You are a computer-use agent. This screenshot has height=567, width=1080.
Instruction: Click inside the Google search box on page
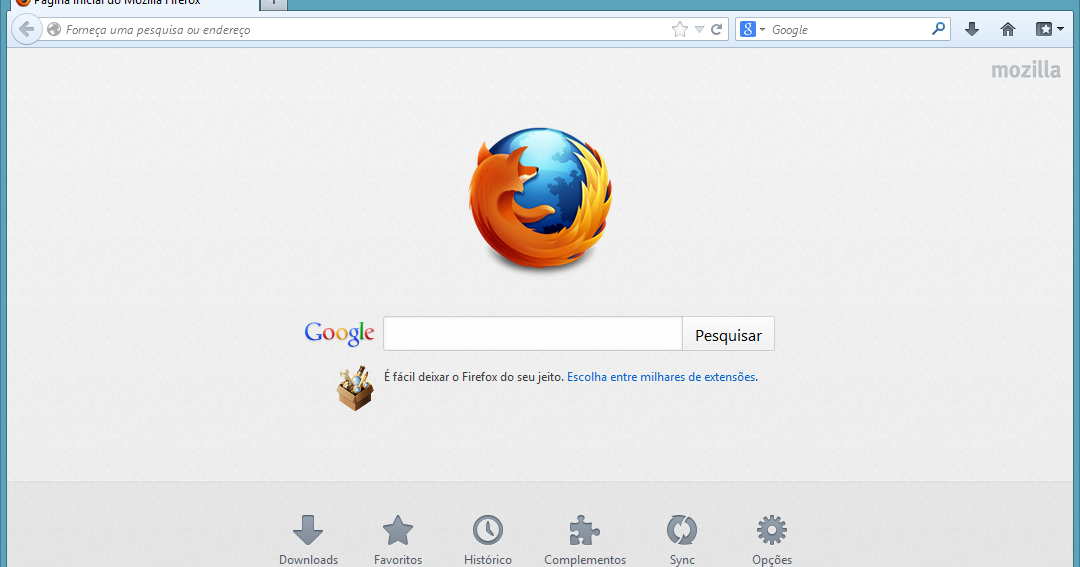[x=532, y=334]
